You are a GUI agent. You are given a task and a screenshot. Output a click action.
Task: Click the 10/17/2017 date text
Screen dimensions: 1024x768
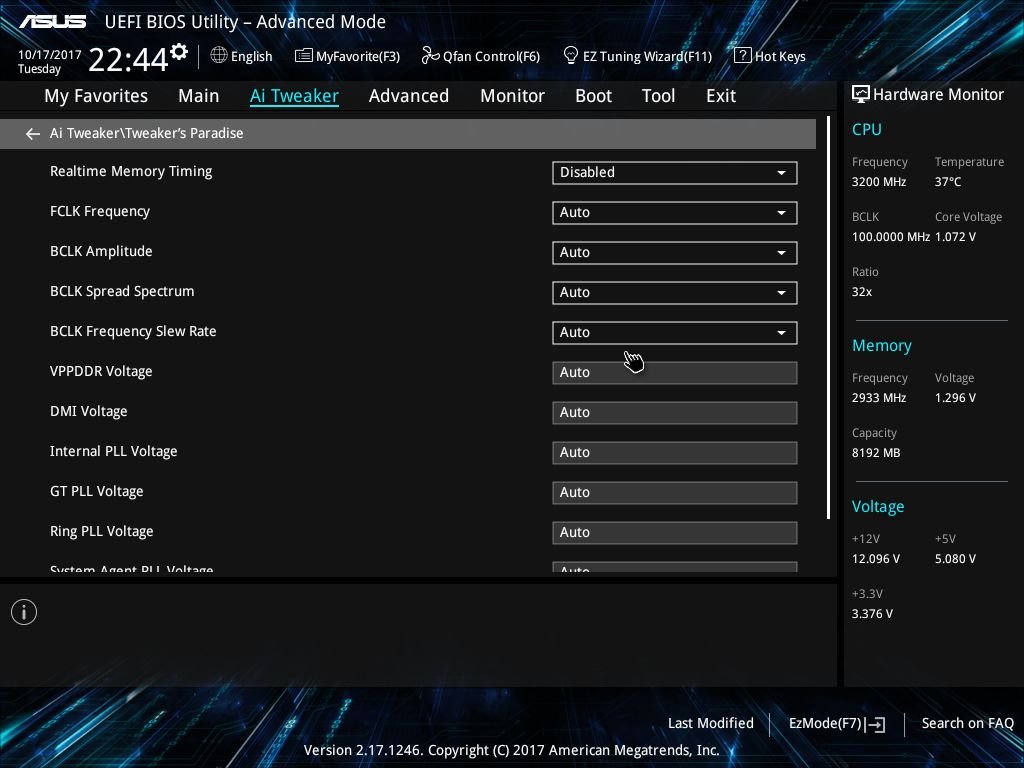(x=50, y=55)
